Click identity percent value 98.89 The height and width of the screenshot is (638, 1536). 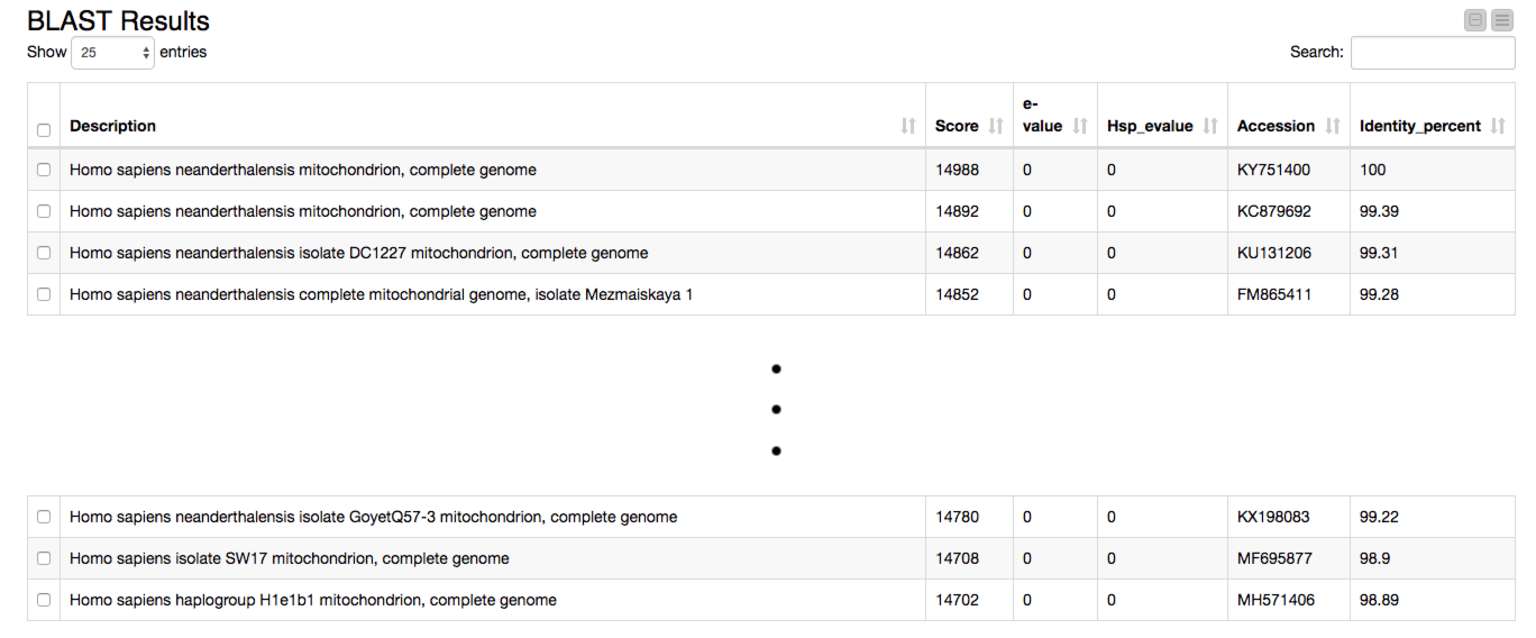tap(1379, 600)
